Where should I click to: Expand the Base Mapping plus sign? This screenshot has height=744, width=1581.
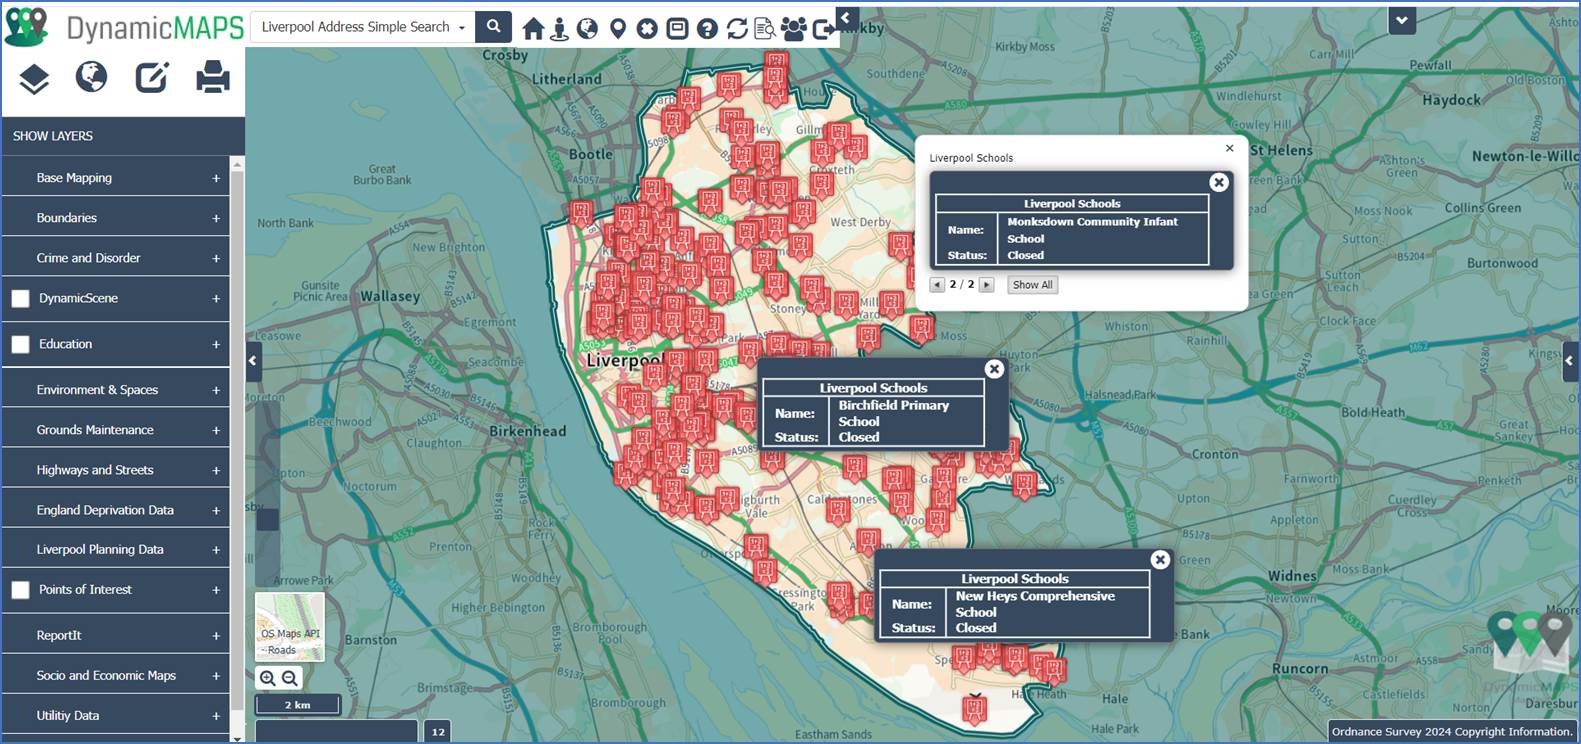tap(216, 178)
